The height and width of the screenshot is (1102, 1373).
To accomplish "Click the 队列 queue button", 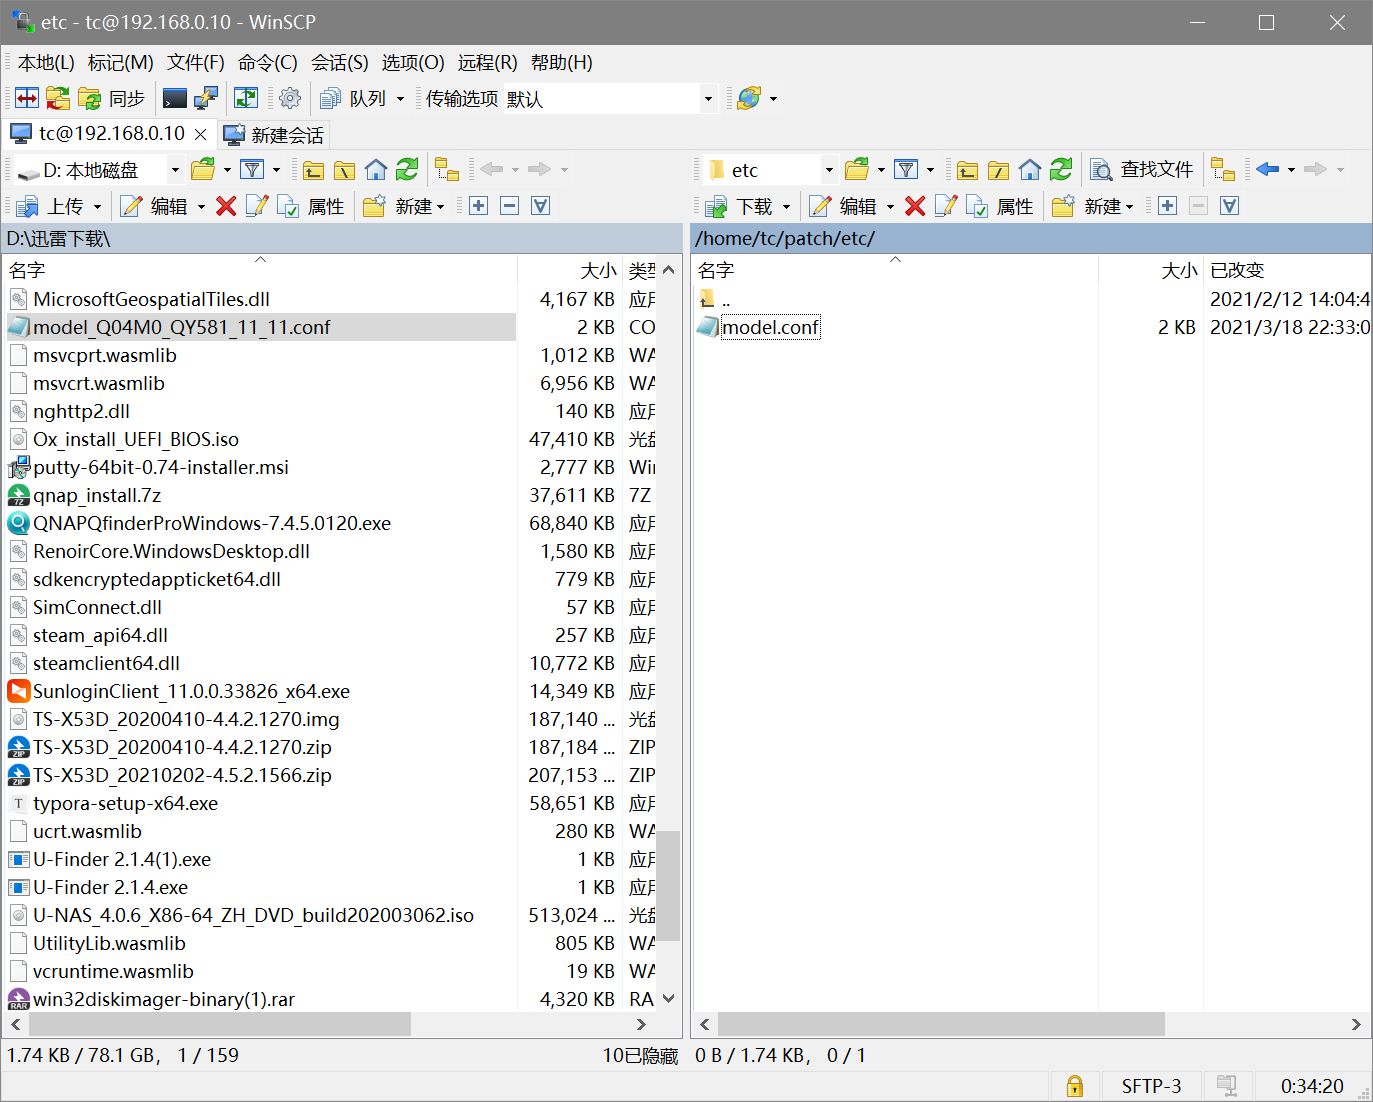I will tap(353, 98).
